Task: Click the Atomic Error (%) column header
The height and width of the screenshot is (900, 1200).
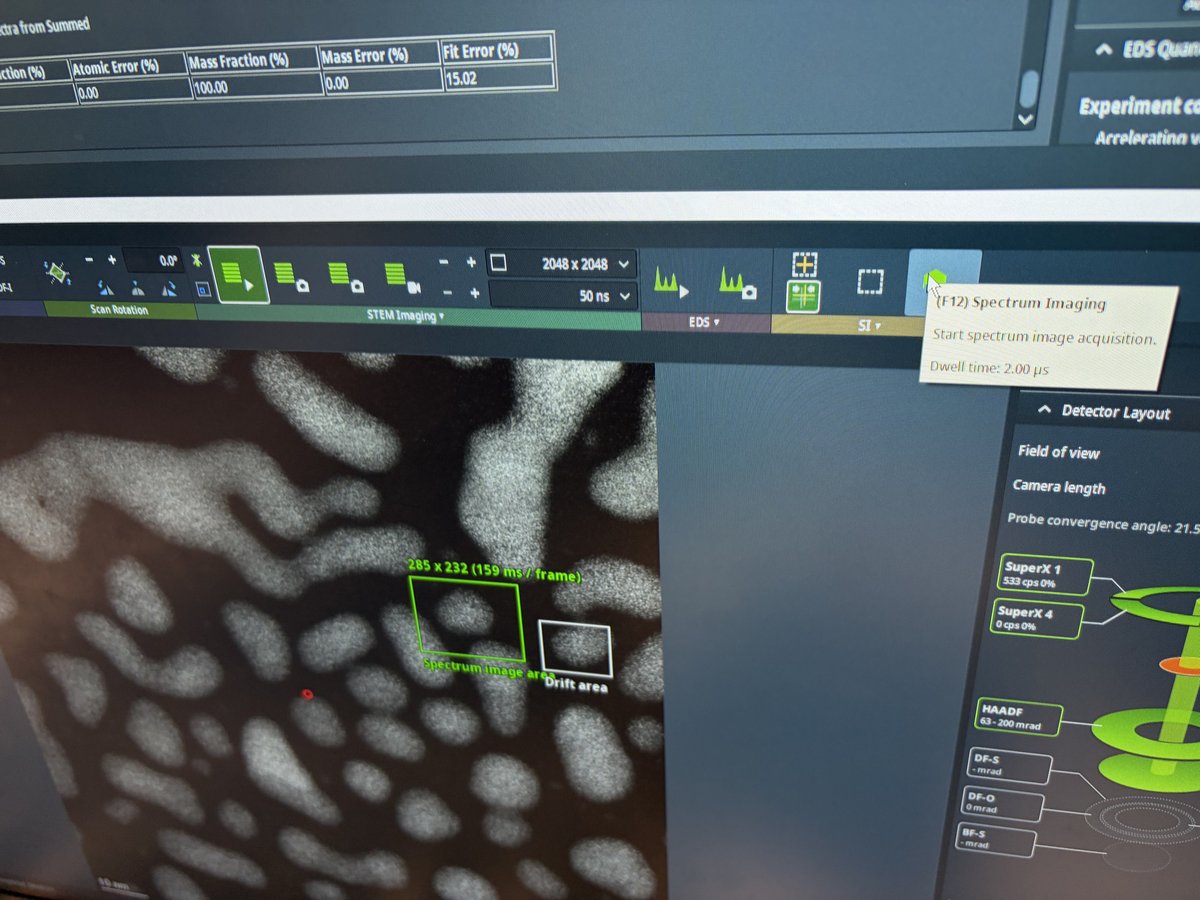Action: click(116, 67)
